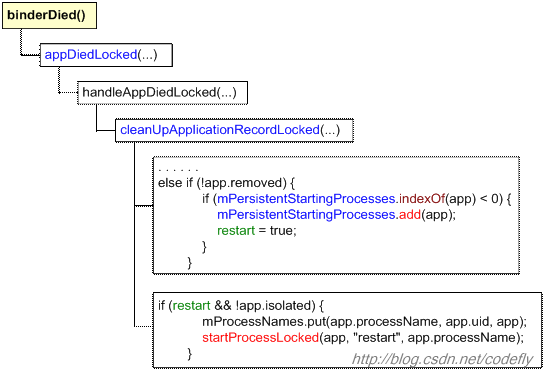This screenshot has height=370, width=544.
Task: Click the dotted ellipsis line atop code box
Action: point(178,170)
